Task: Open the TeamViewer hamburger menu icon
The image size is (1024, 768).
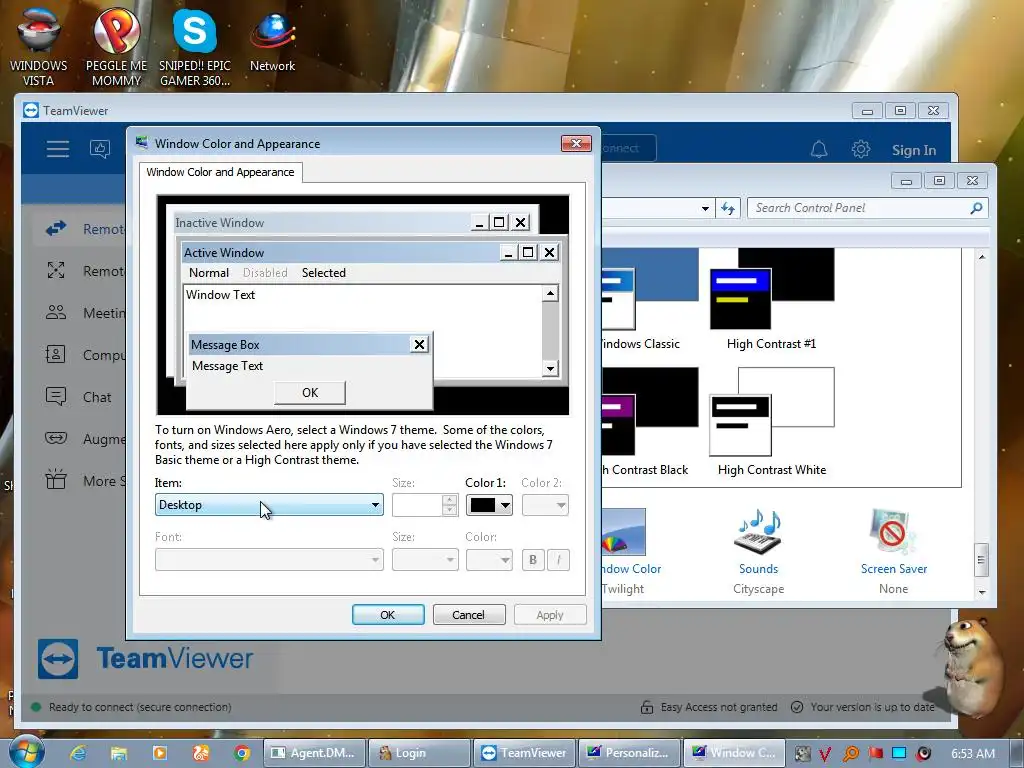Action: (57, 149)
